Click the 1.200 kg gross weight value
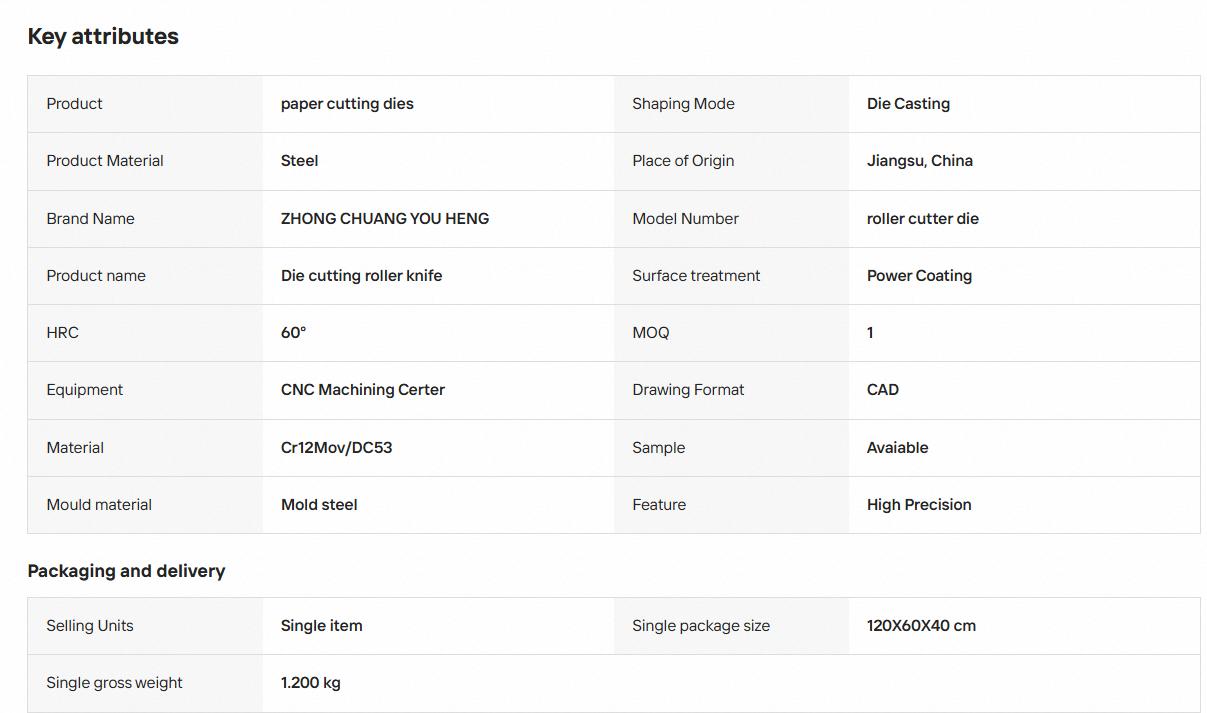This screenshot has height=713, width=1207. [310, 683]
